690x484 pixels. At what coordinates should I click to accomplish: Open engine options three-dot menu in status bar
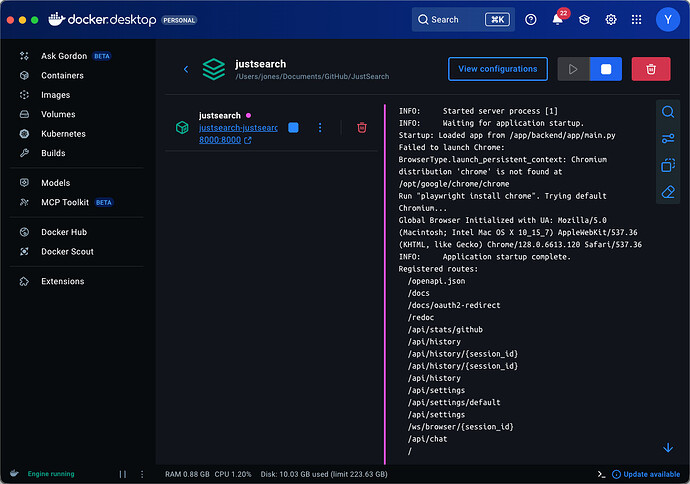point(142,474)
